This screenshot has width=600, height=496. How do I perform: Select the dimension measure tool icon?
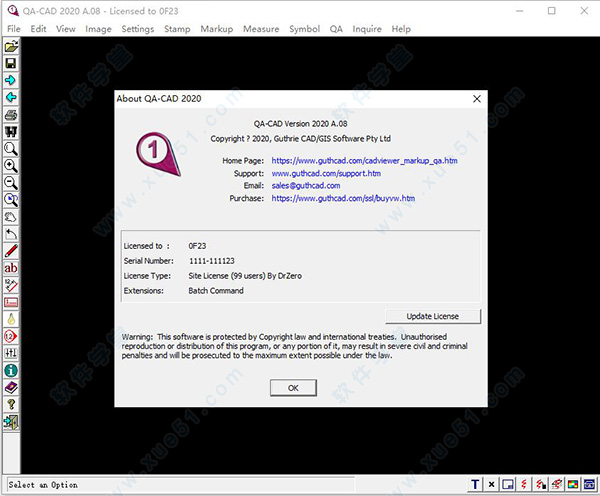(x=11, y=285)
